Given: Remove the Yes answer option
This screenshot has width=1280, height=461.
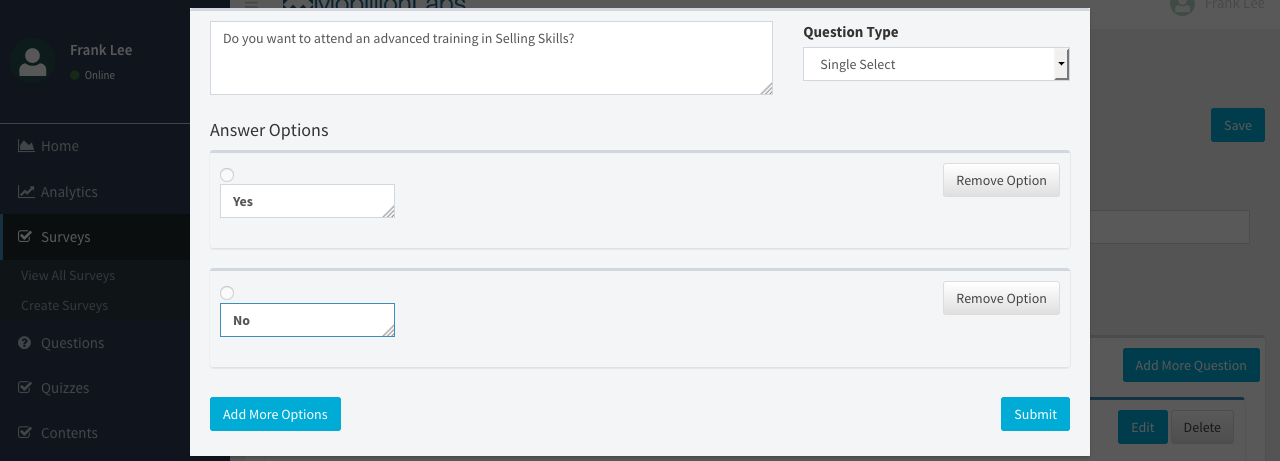Looking at the screenshot, I should 1001,180.
